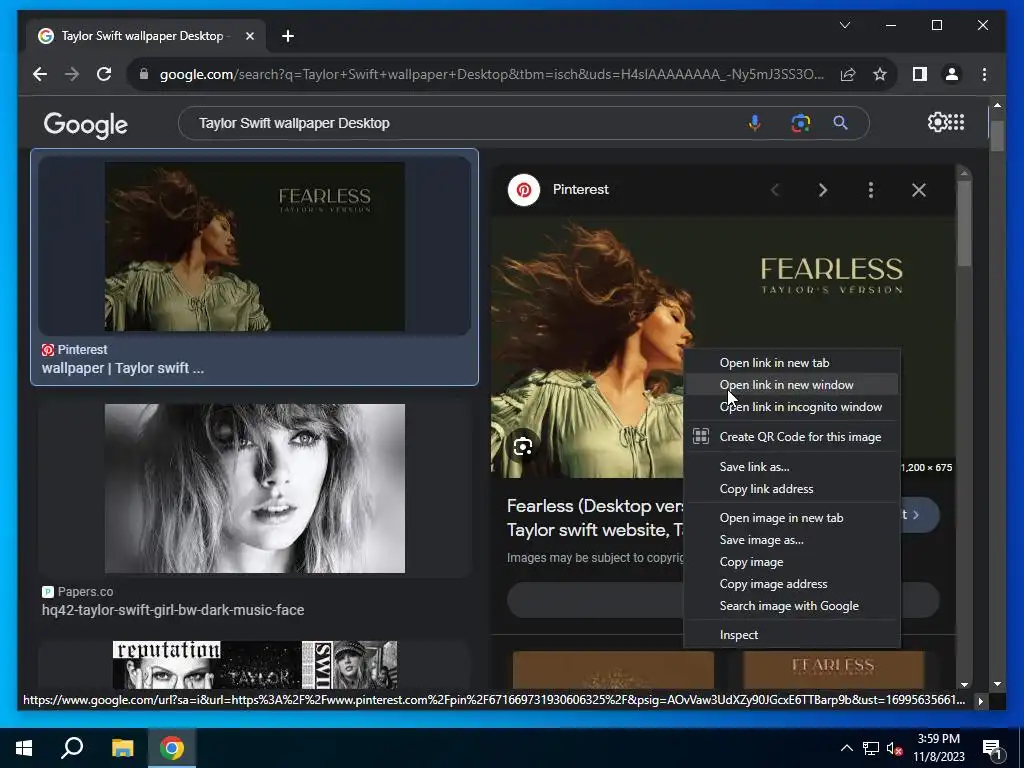The width and height of the screenshot is (1024, 768).
Task: Open the reputation collage thumbnail
Action: [x=255, y=665]
